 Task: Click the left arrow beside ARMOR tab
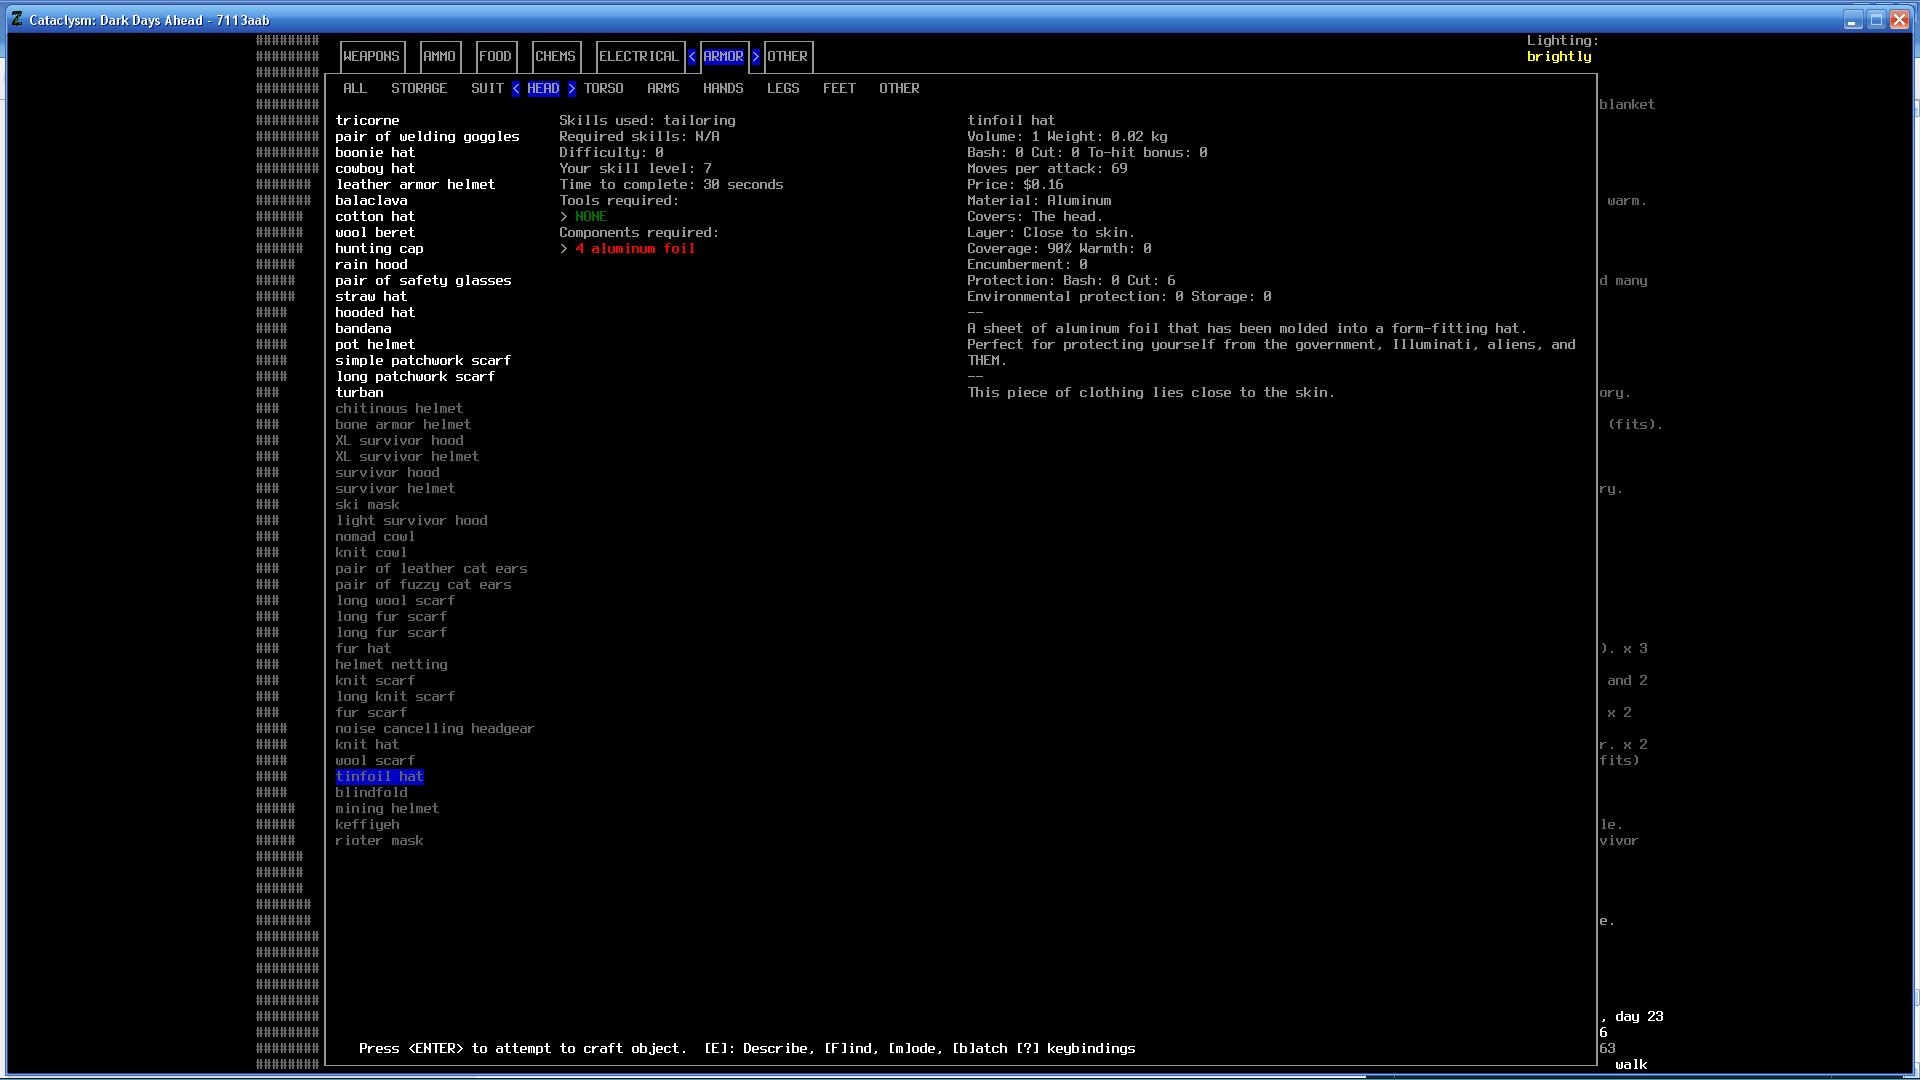692,57
